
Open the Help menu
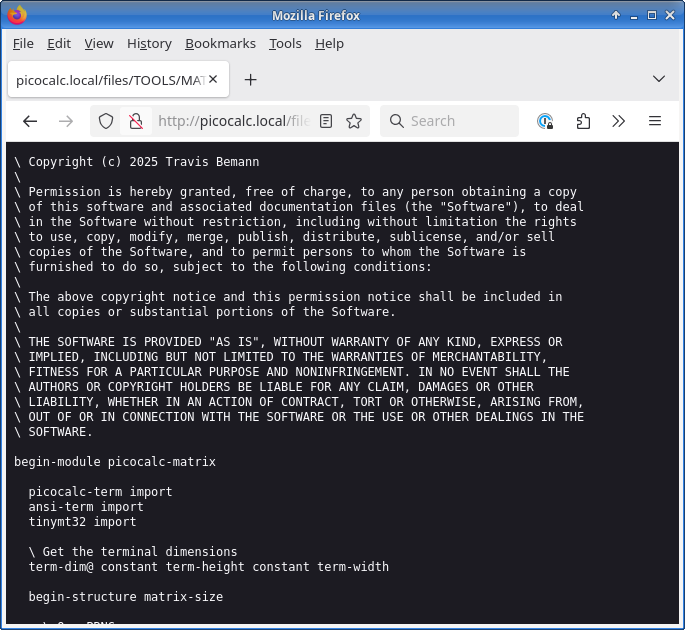click(x=329, y=44)
